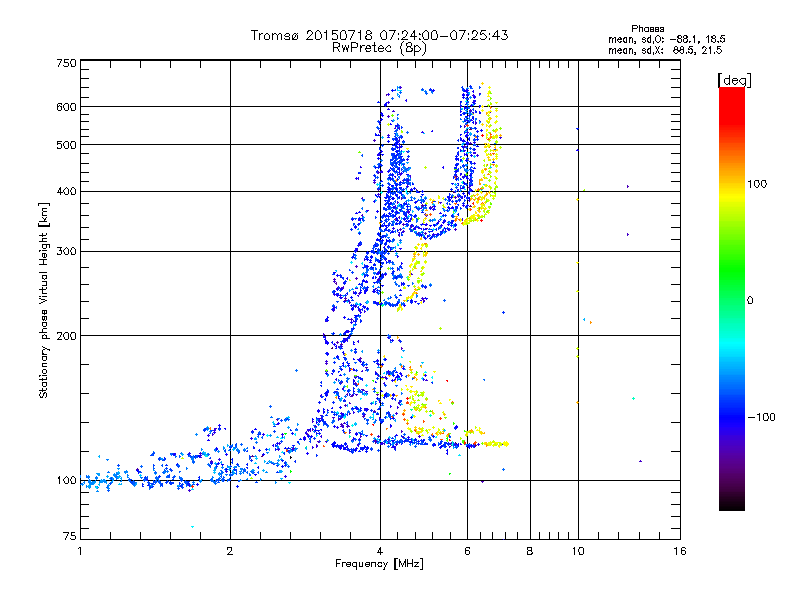
Task: Click the 'mean, sd,O' statistics line
Action: (x=667, y=39)
